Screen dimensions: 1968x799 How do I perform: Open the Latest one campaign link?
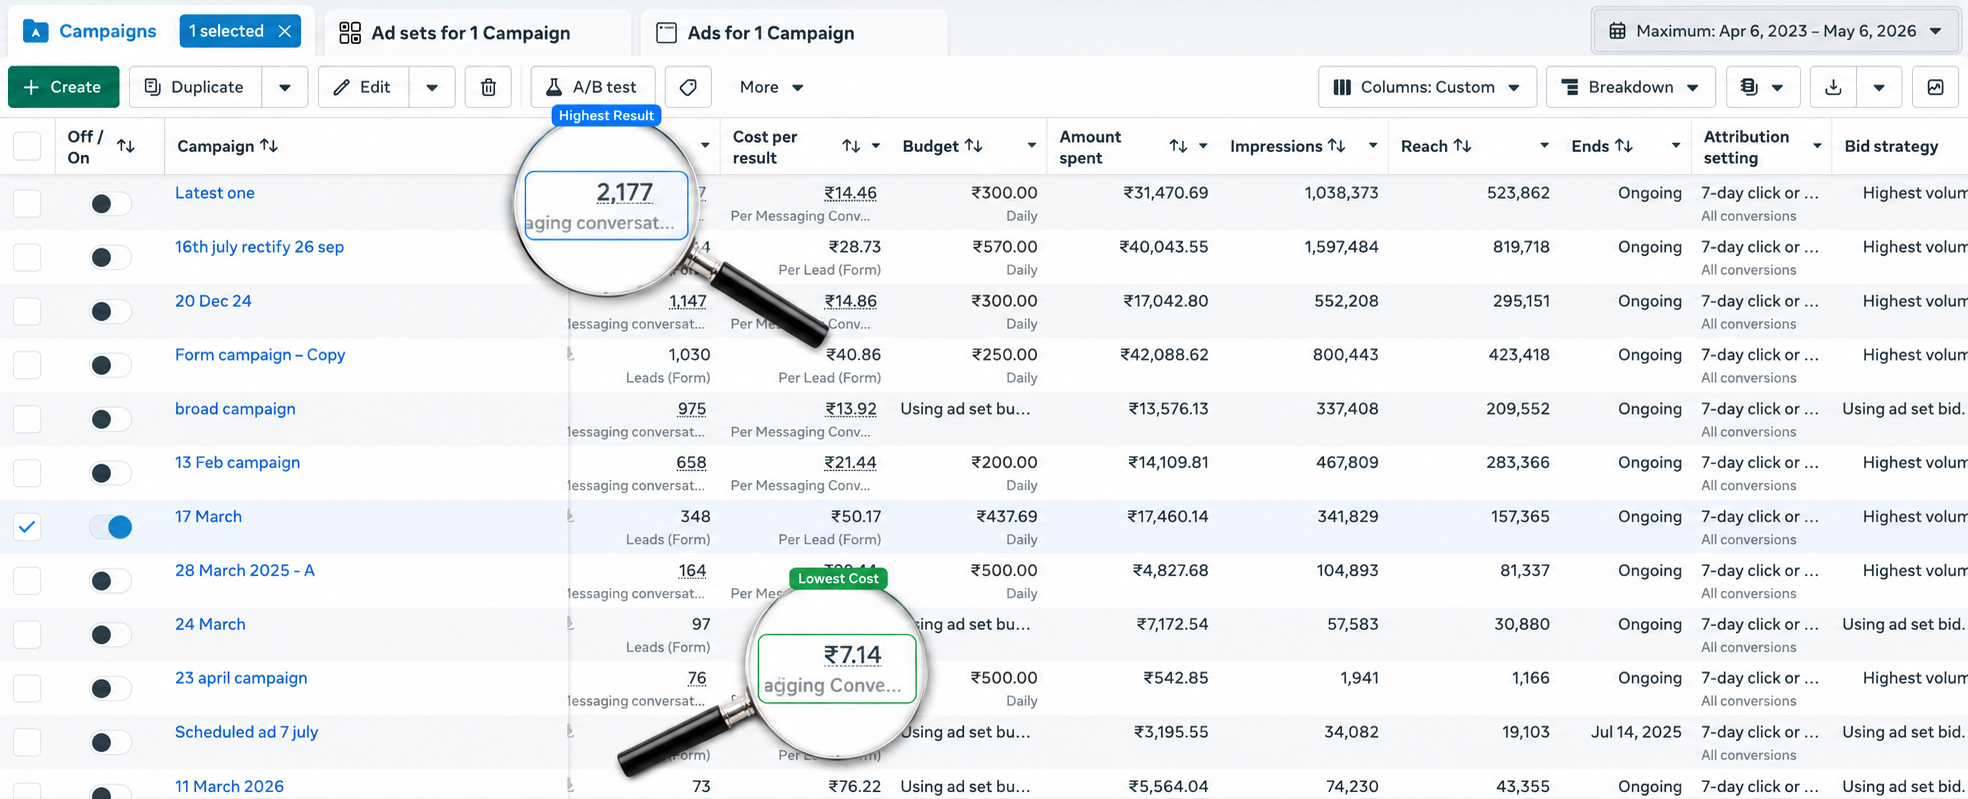click(x=215, y=193)
